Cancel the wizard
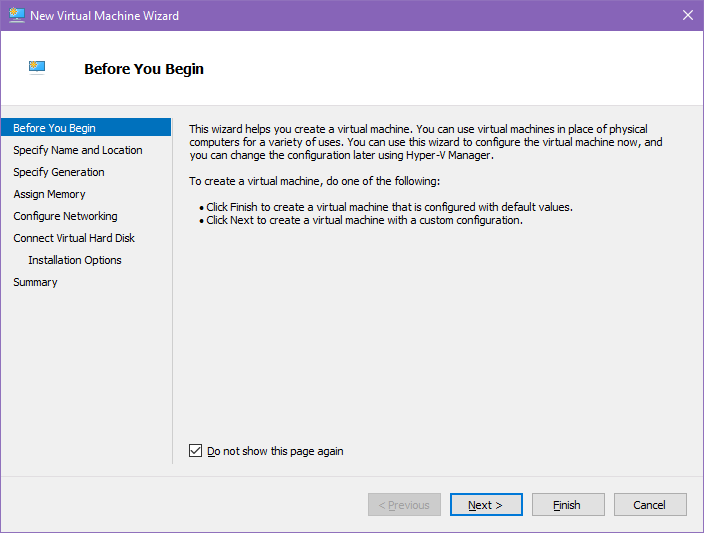 click(650, 505)
